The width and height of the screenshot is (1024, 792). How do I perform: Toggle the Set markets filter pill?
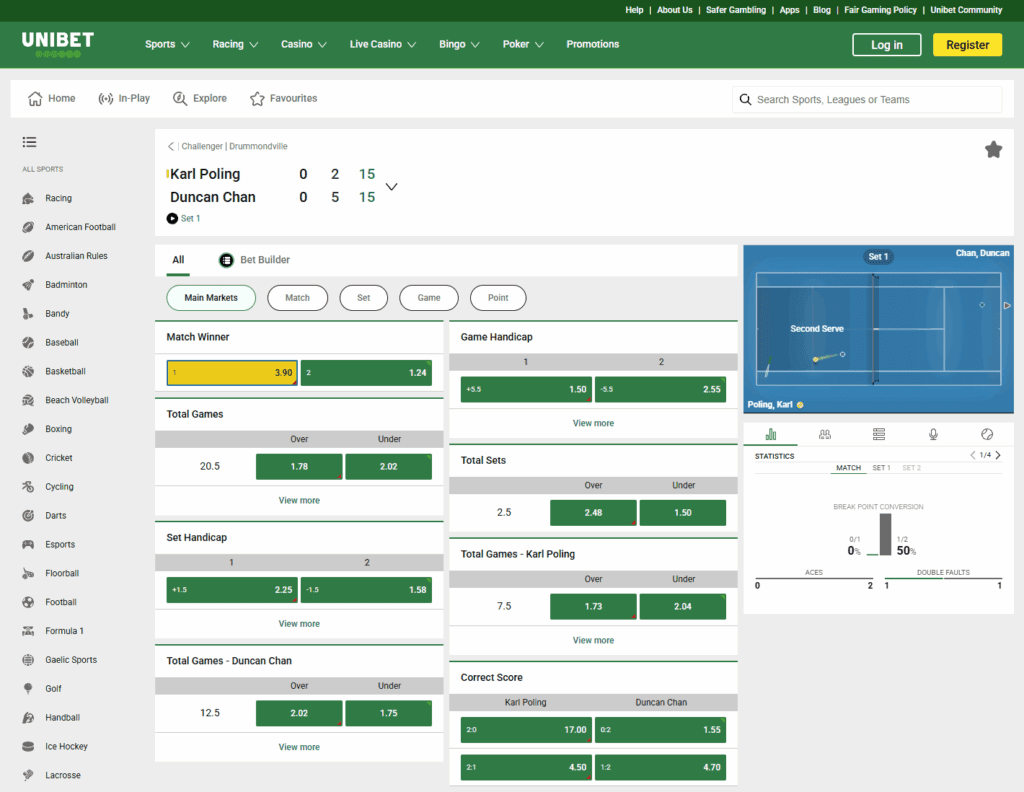[363, 297]
